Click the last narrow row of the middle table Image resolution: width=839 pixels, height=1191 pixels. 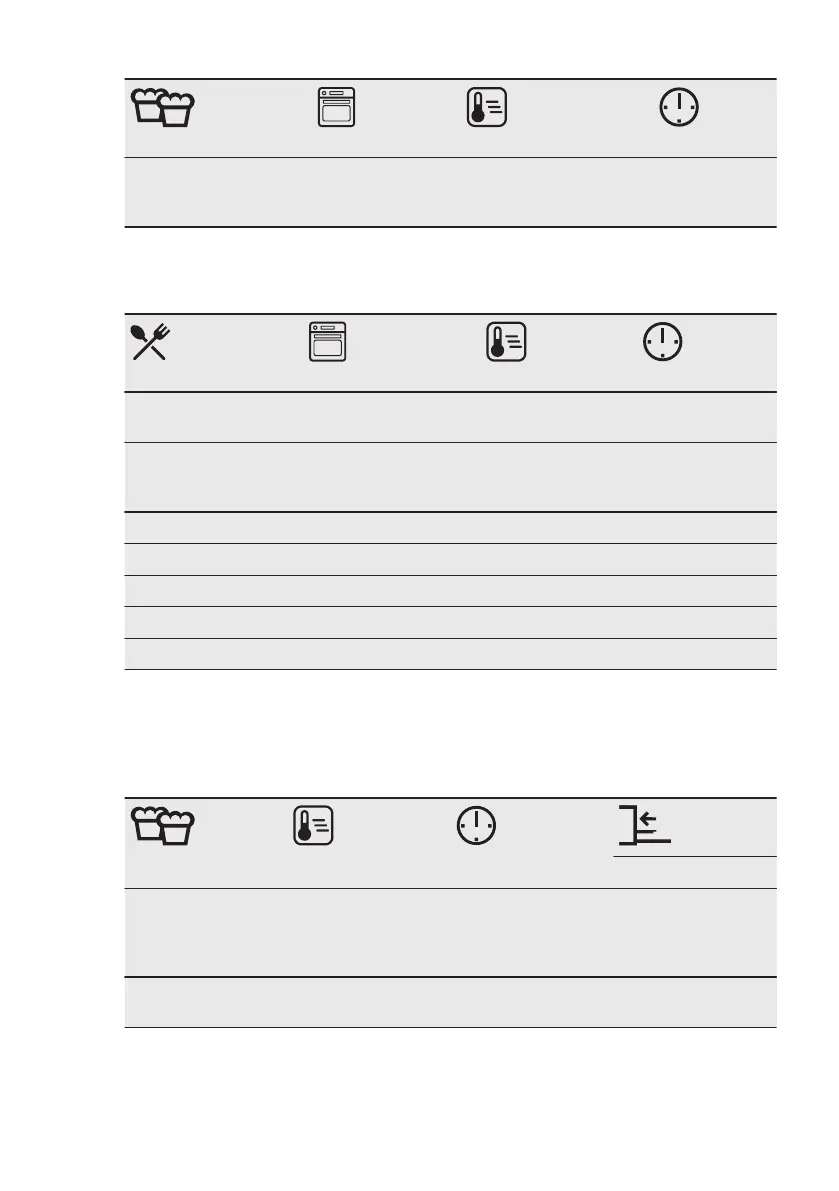click(x=450, y=654)
